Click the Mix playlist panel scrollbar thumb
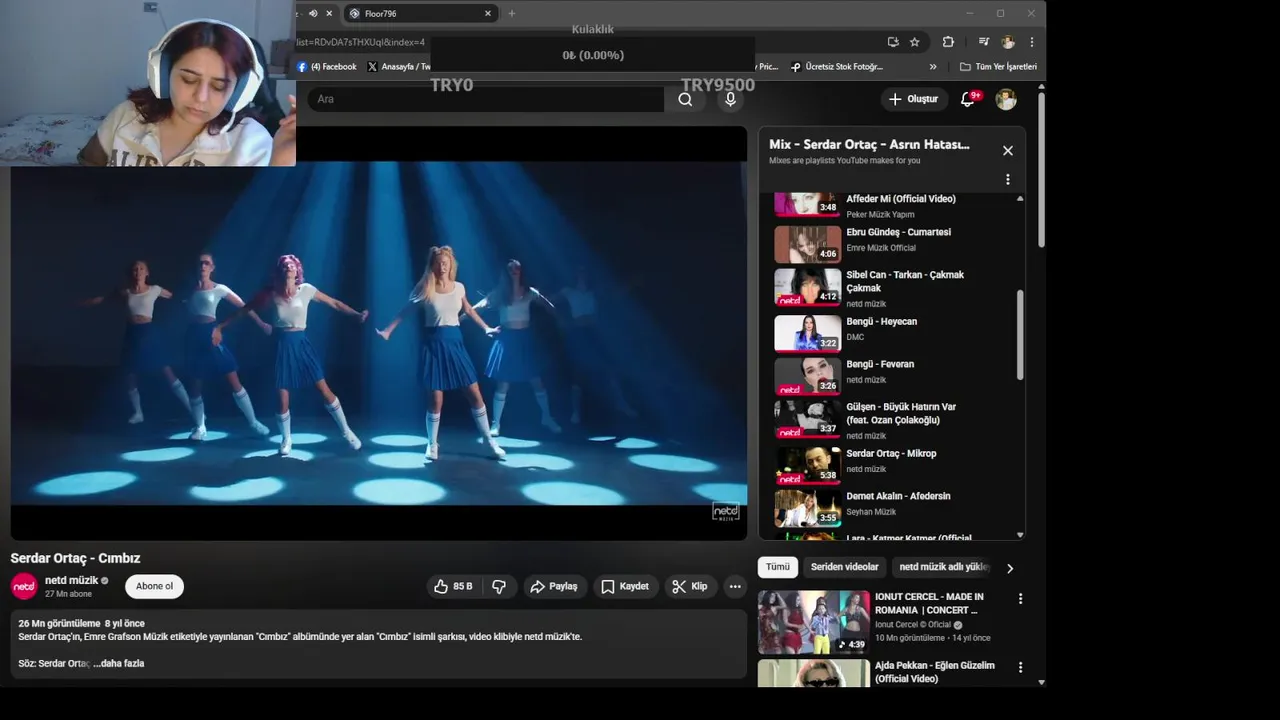Screen dimensions: 1280x720 (1020, 335)
